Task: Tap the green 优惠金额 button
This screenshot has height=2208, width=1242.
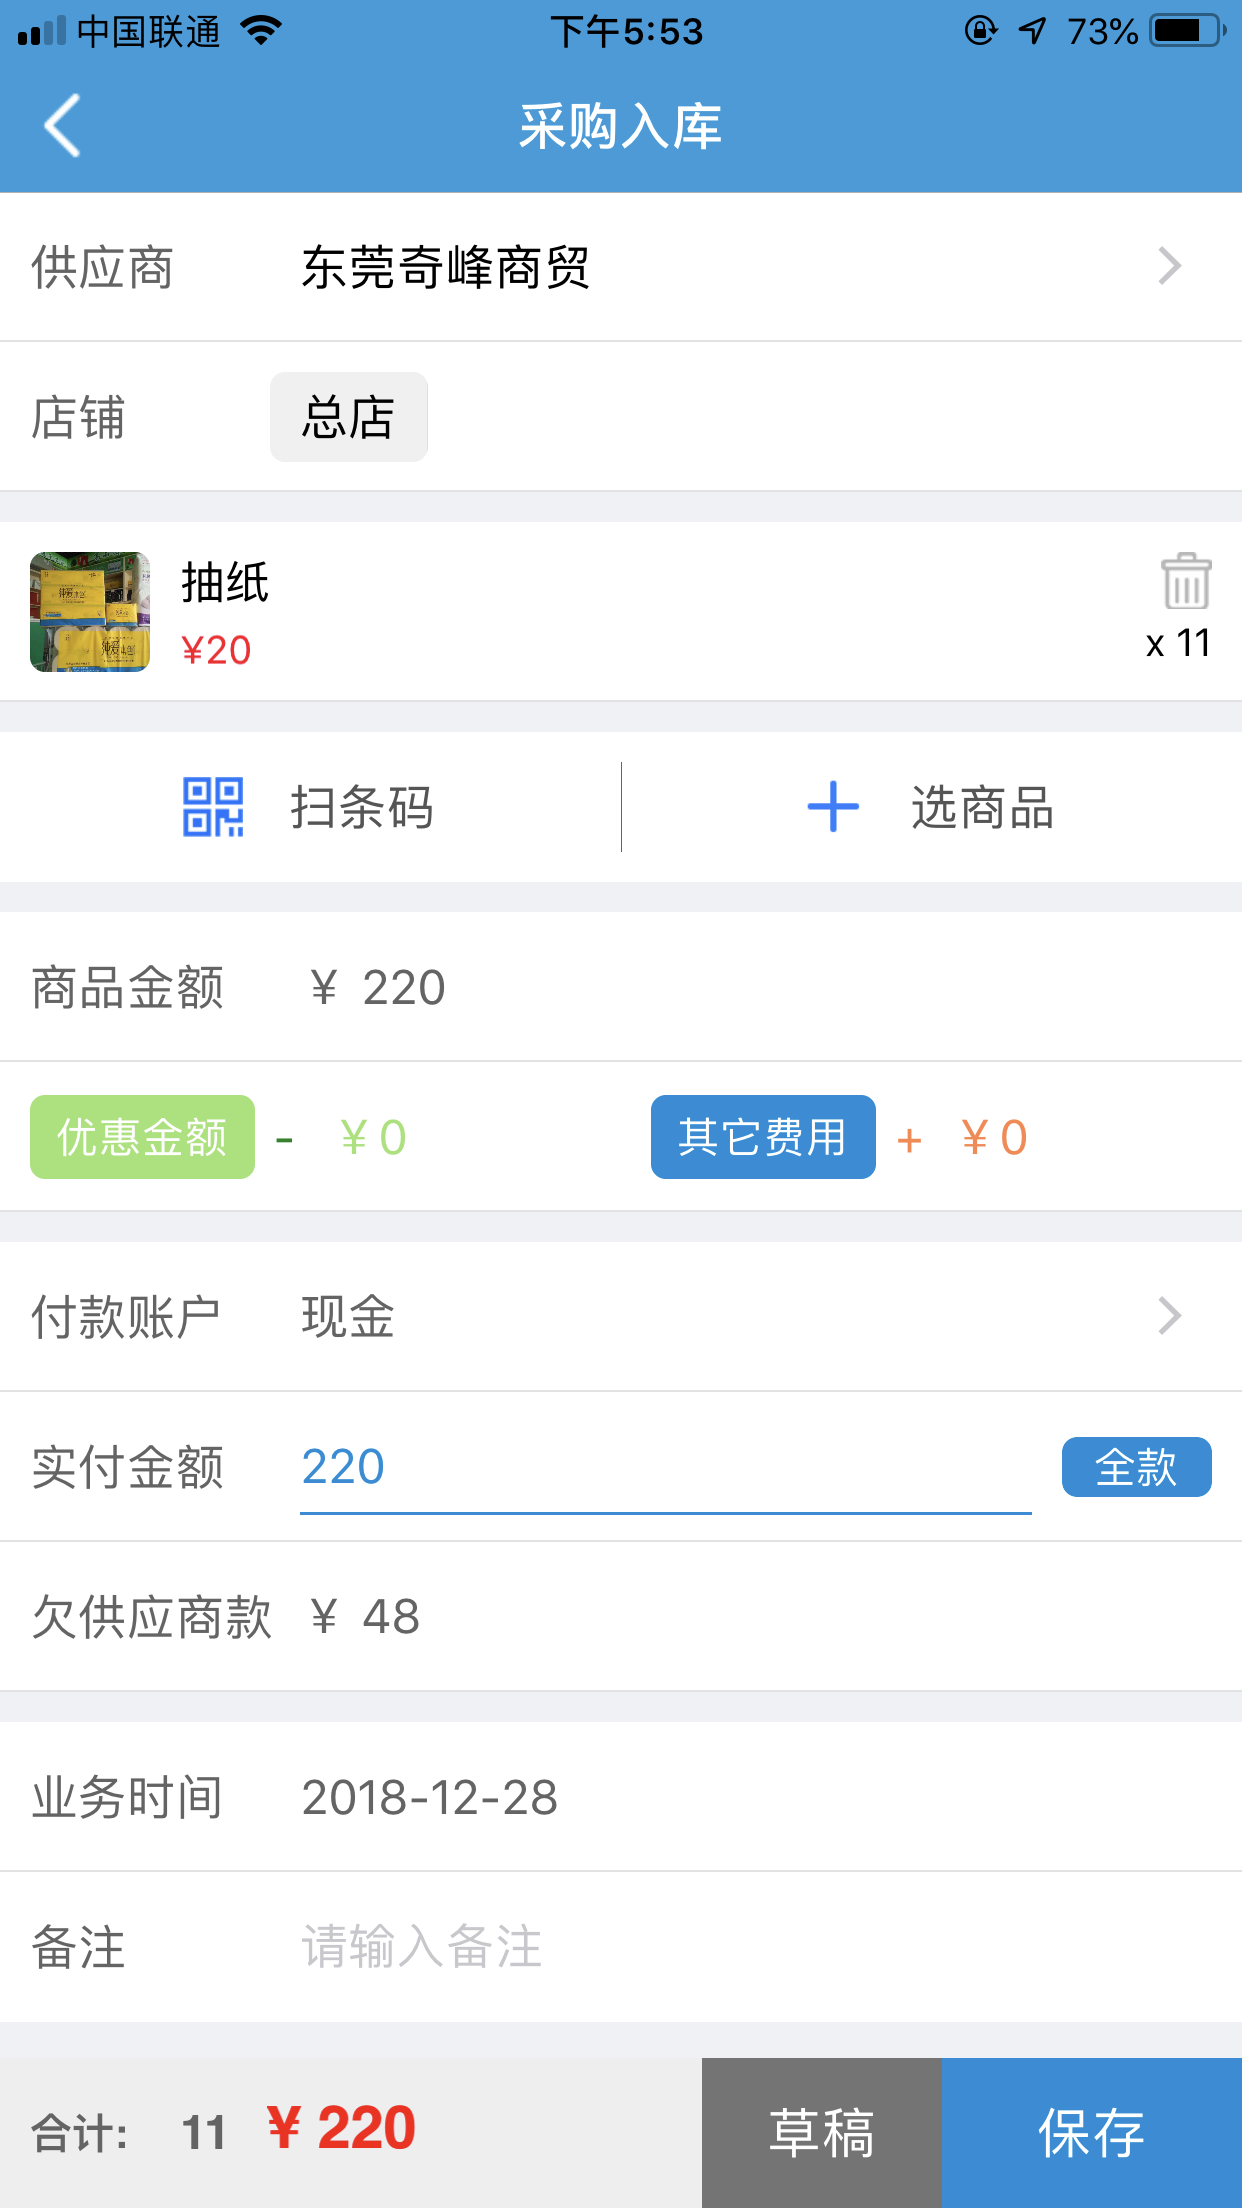Action: [142, 1137]
